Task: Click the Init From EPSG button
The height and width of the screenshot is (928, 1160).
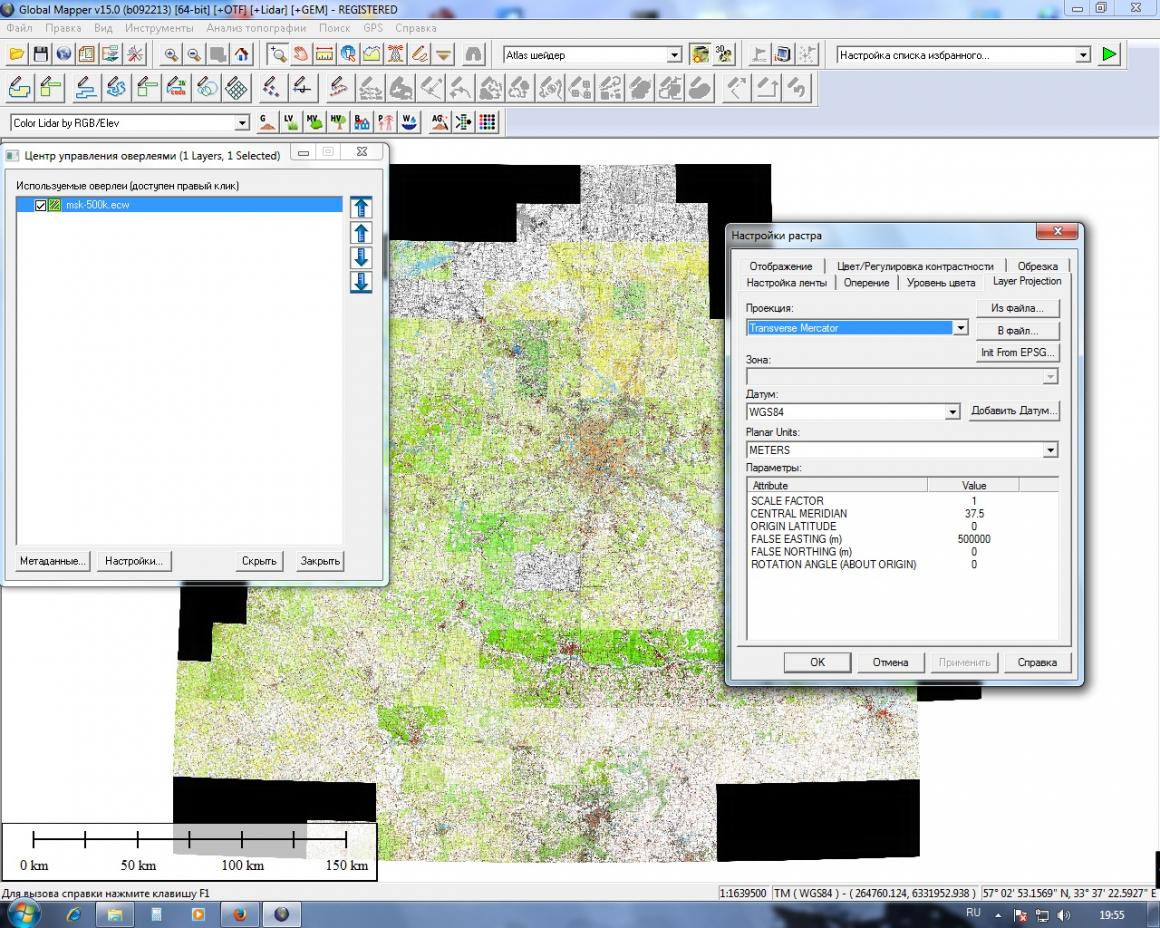Action: pyautogui.click(x=1017, y=353)
